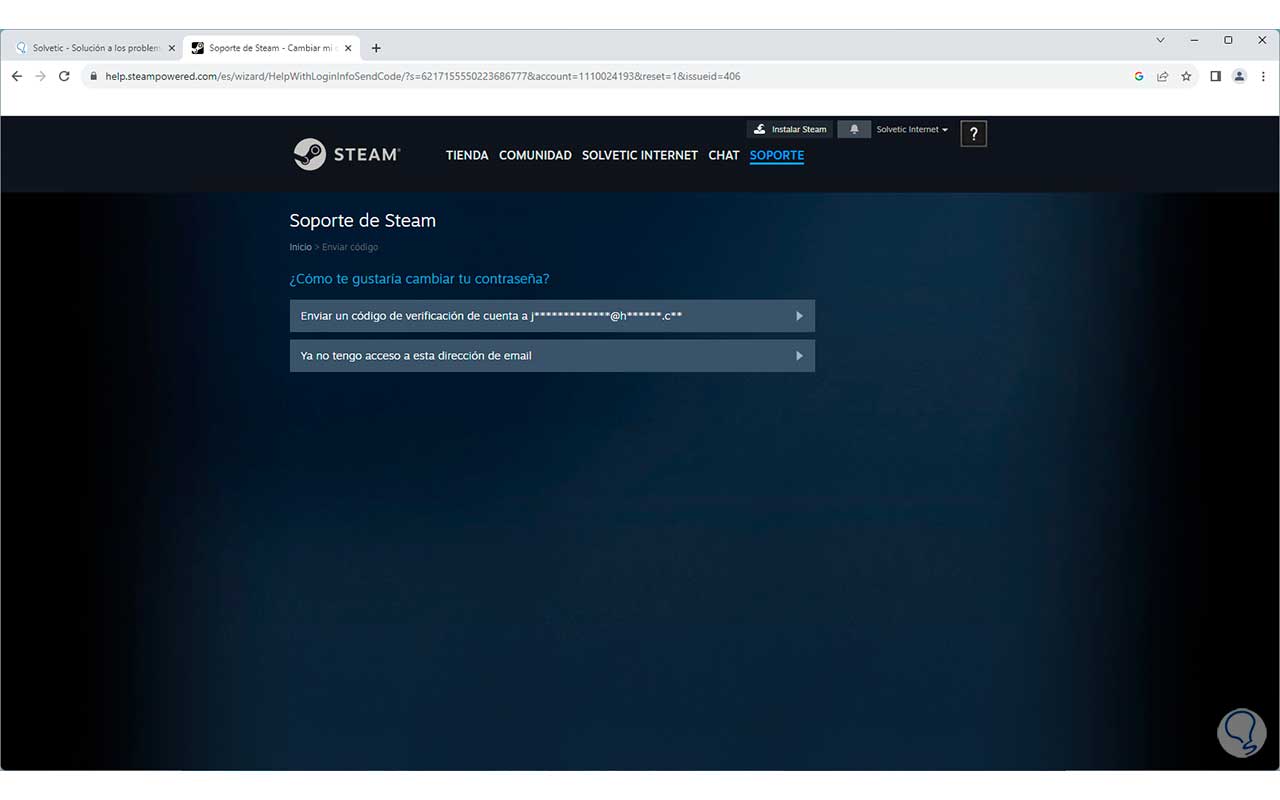Open the TIENDA menu
This screenshot has width=1280, height=800.
click(x=467, y=155)
